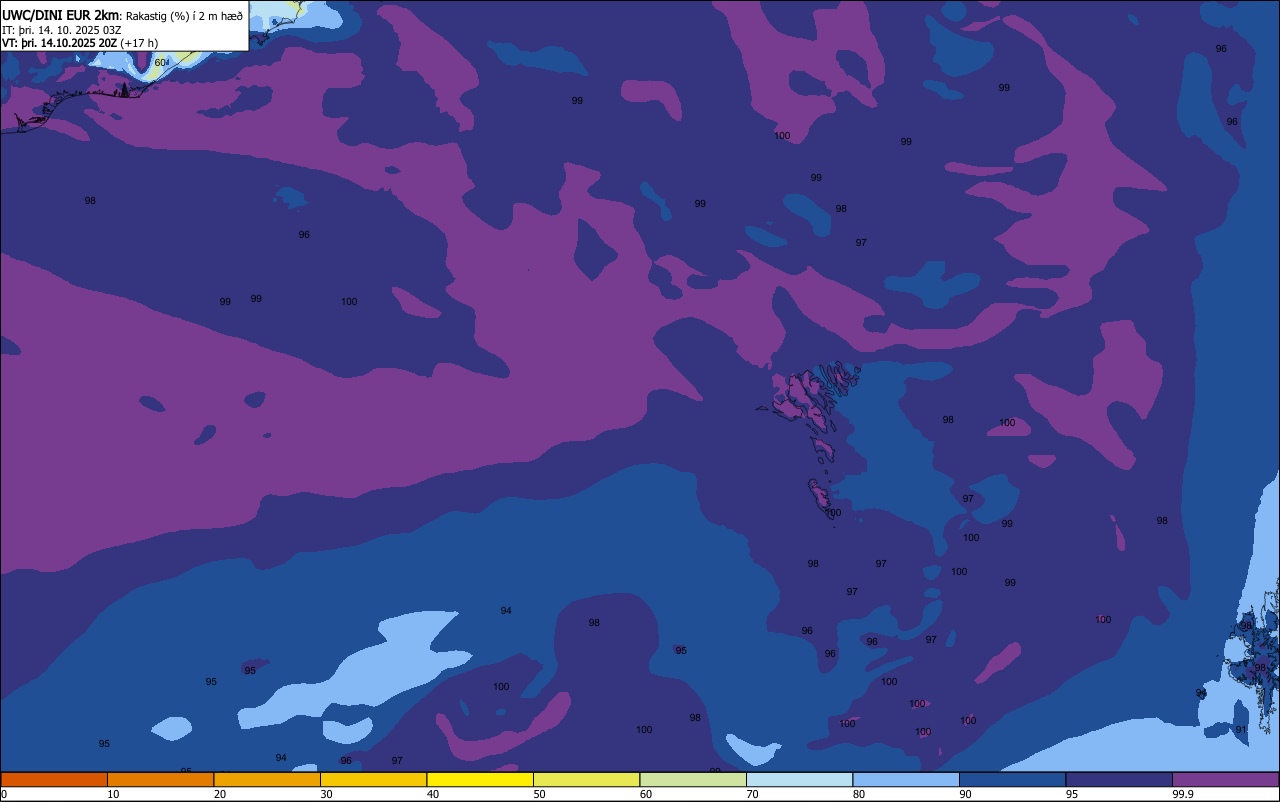Click the legend scale label '70'
This screenshot has height=802, width=1280.
coord(752,794)
